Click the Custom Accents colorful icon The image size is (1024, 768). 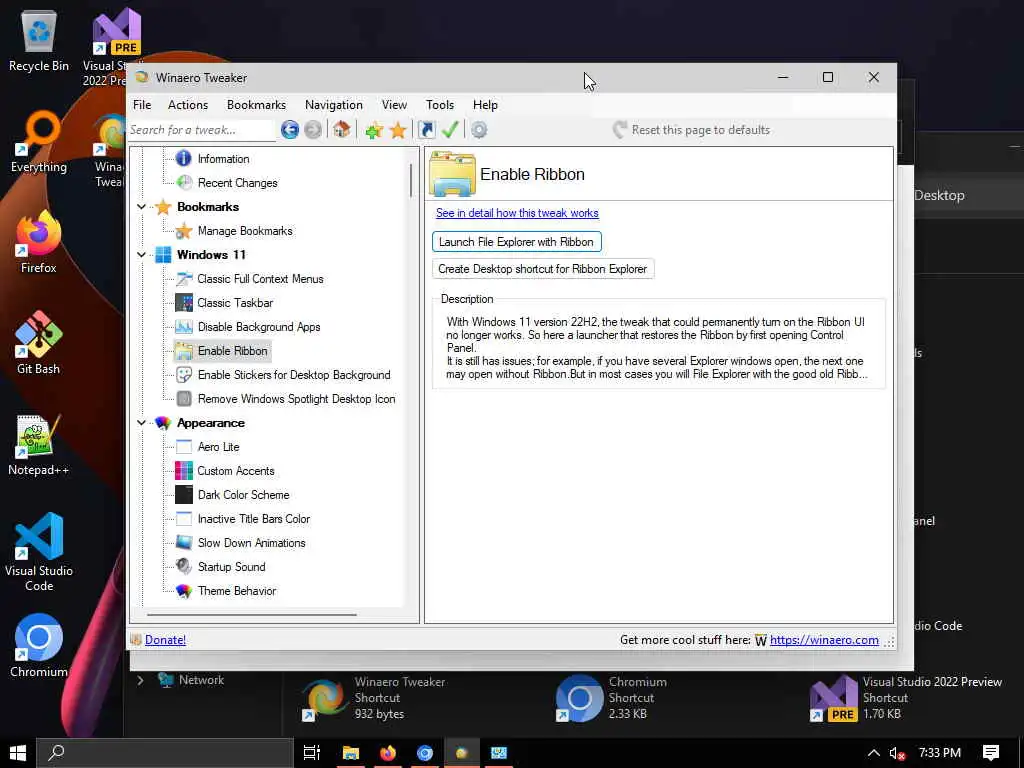coord(184,471)
